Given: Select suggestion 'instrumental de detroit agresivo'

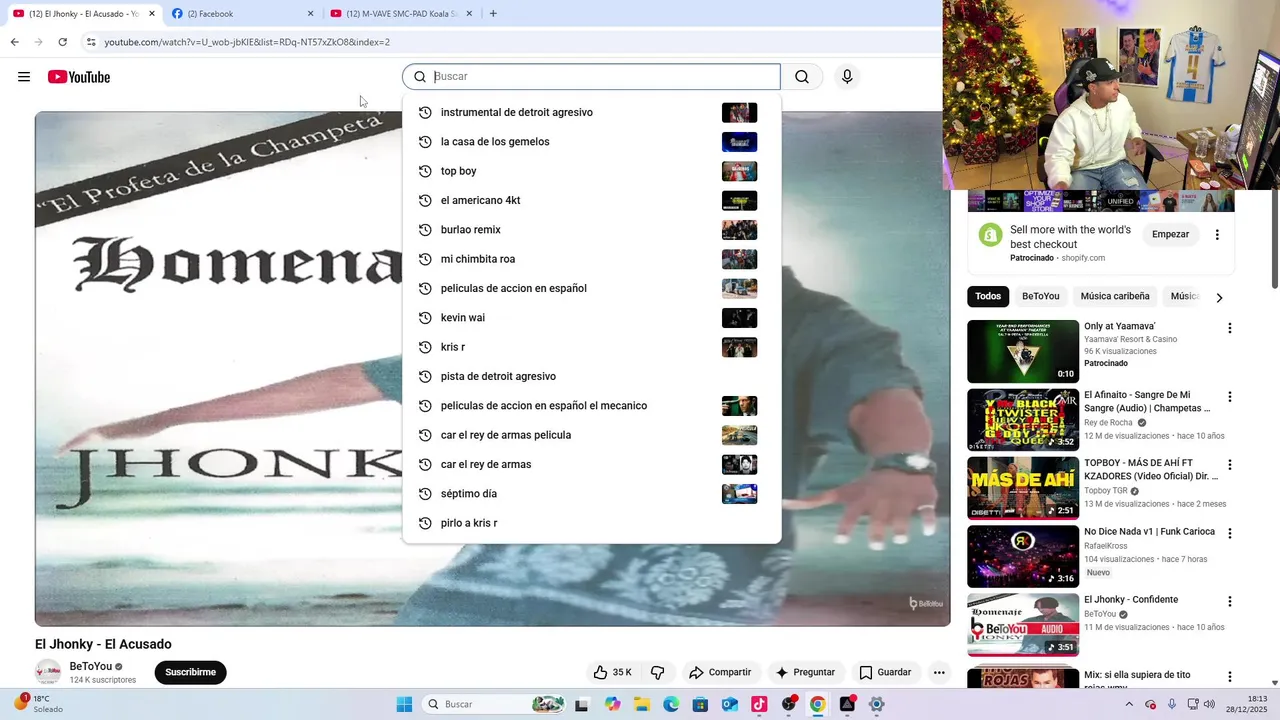Looking at the screenshot, I should (591, 112).
